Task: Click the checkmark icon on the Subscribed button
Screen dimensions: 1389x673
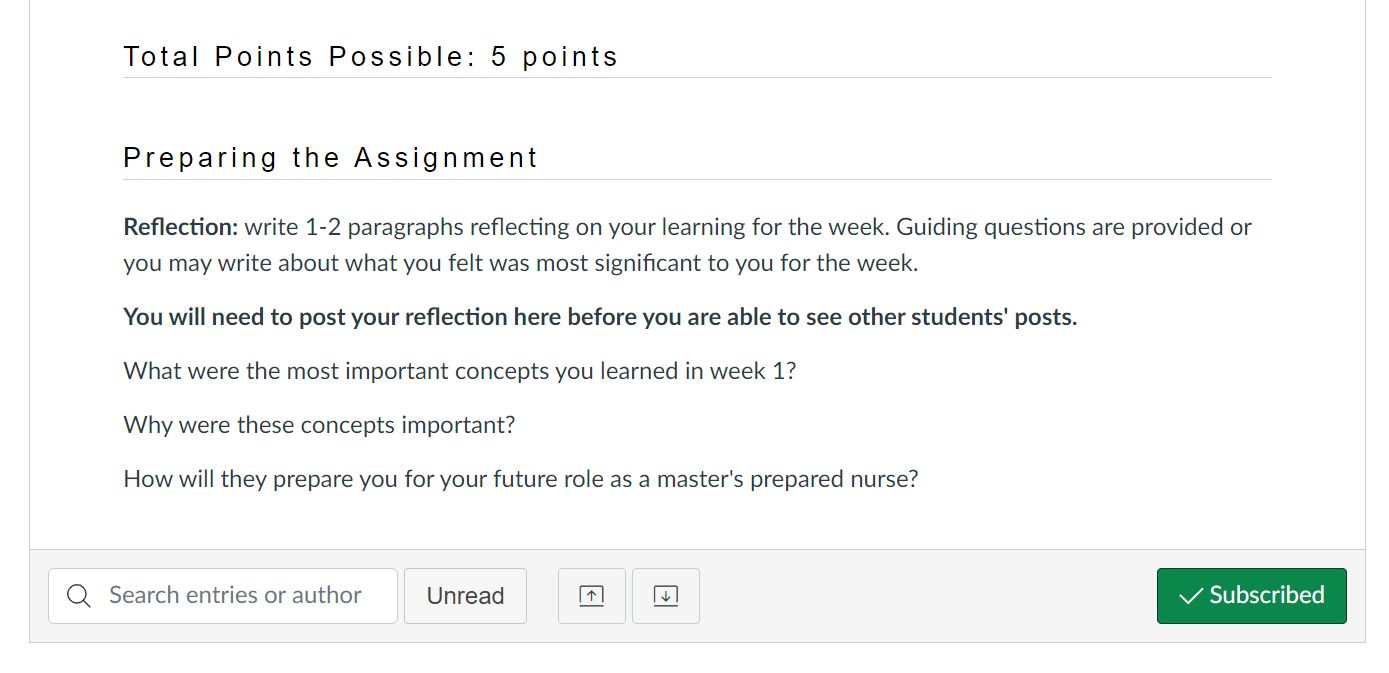Action: (1188, 595)
